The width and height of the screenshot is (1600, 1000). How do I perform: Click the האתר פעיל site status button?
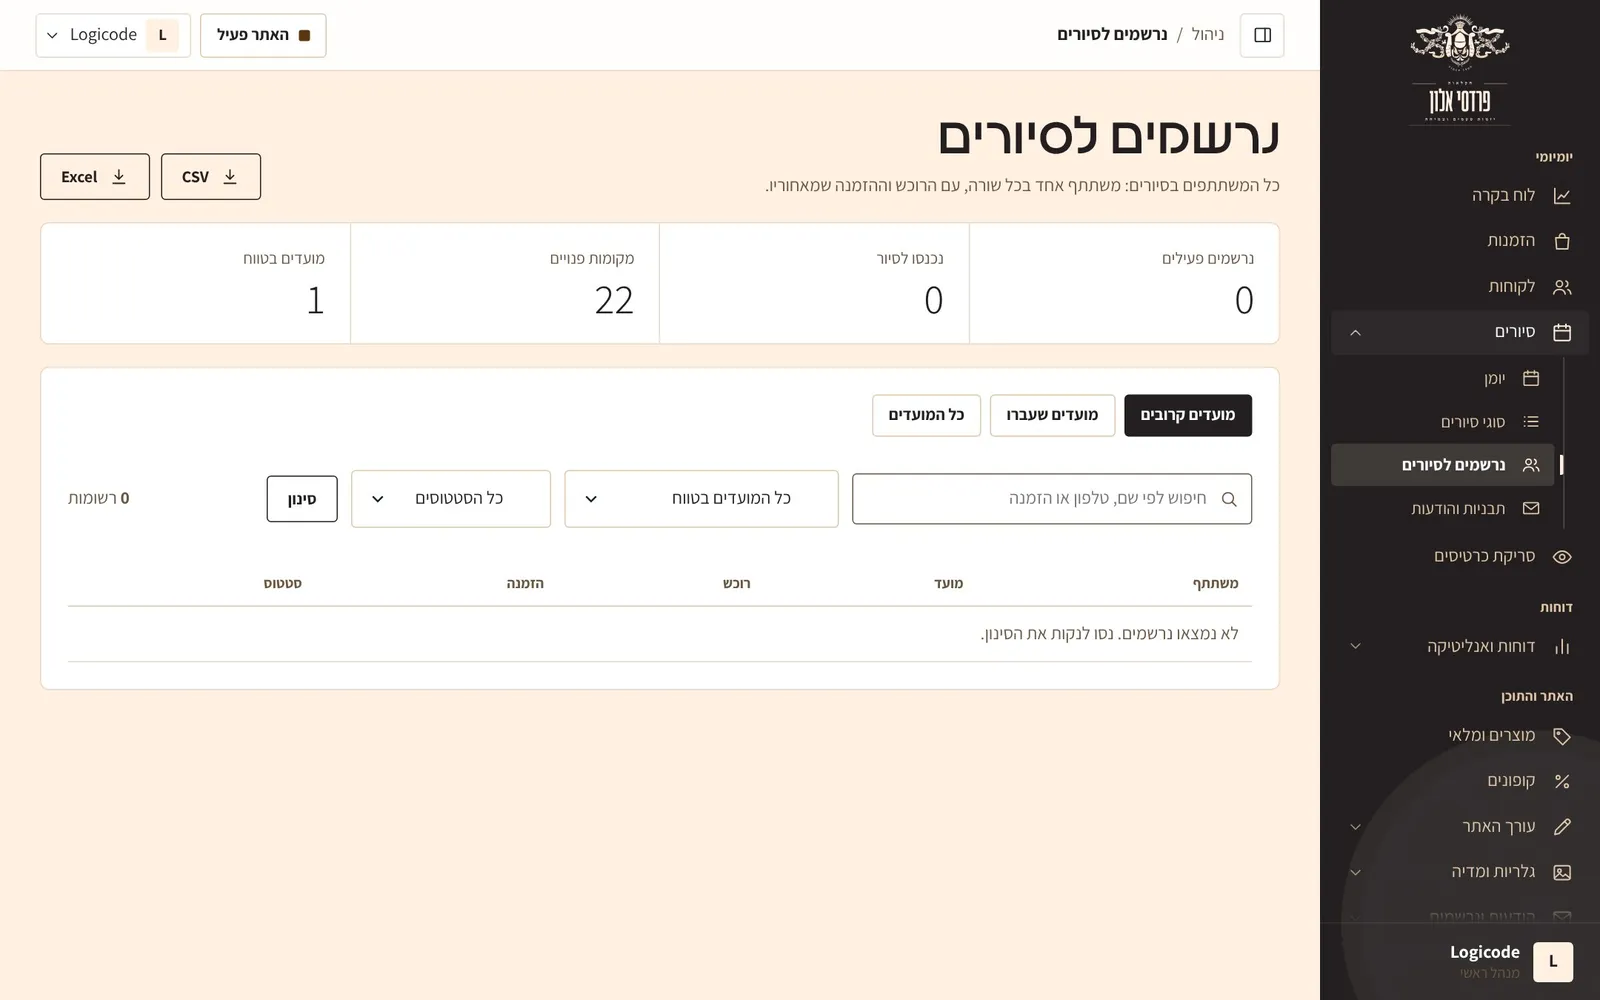coord(263,35)
